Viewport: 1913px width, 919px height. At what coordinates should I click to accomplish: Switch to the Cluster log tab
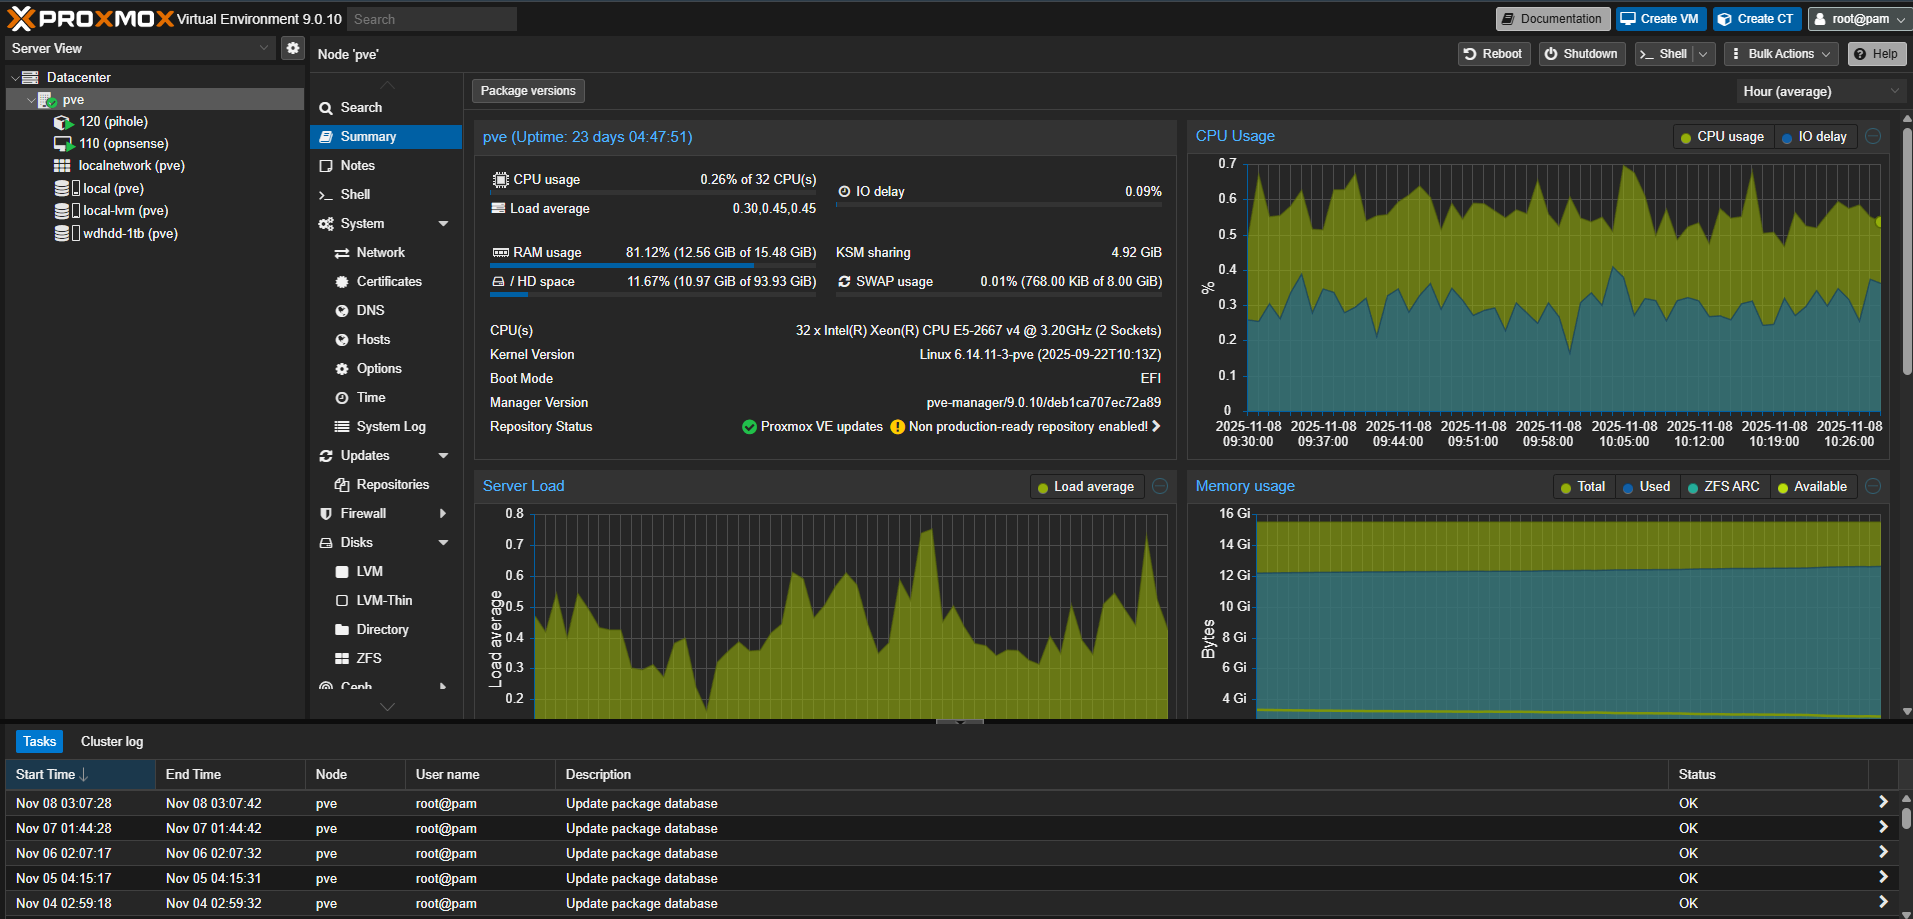(x=111, y=741)
